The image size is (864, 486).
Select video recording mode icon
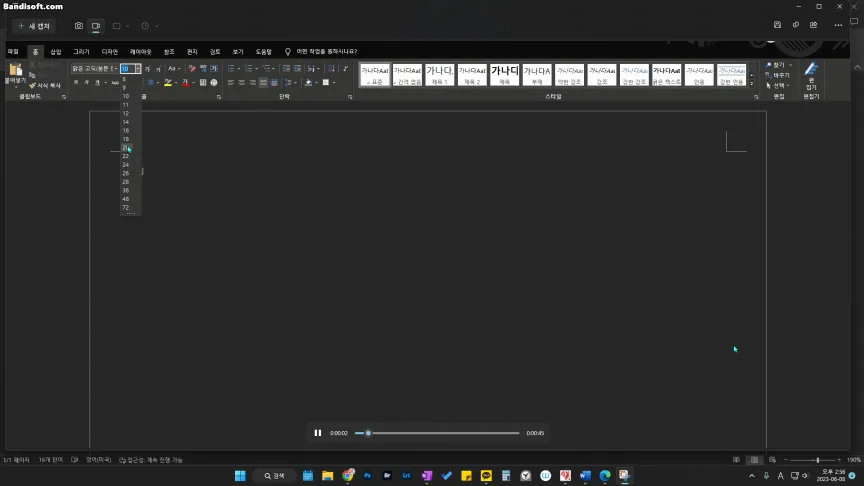click(96, 26)
